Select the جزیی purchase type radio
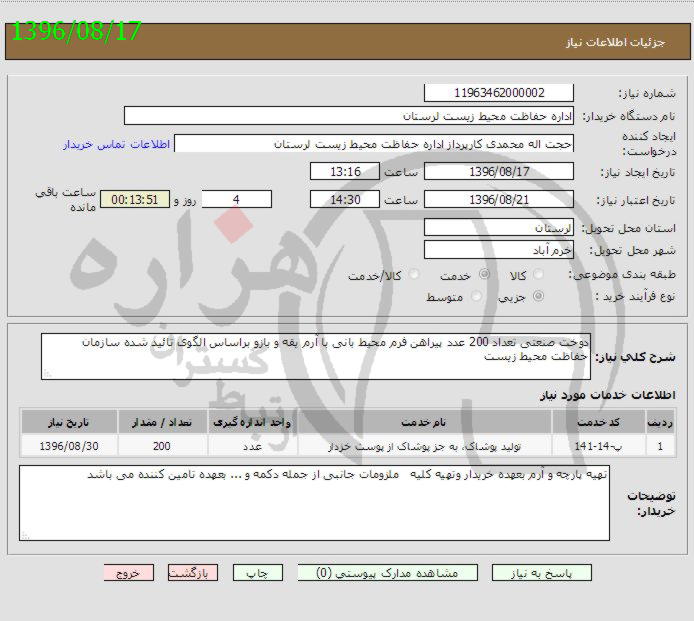 point(538,296)
